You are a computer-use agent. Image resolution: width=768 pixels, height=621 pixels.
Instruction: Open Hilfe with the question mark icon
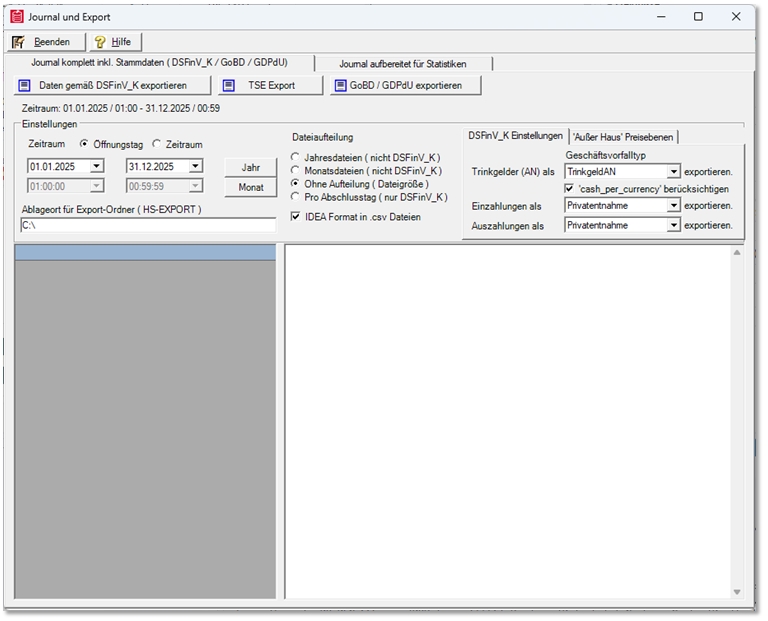coord(100,42)
